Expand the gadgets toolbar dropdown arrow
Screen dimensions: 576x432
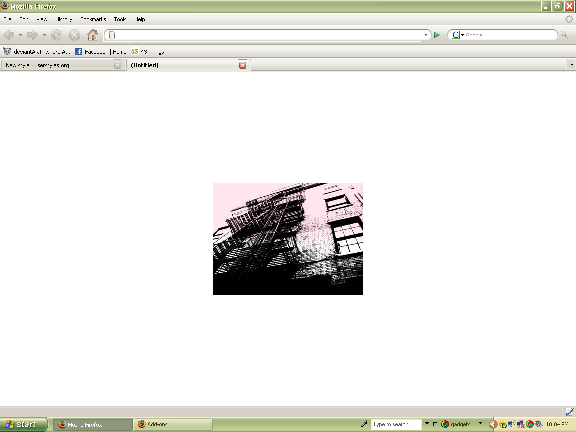click(x=480, y=424)
